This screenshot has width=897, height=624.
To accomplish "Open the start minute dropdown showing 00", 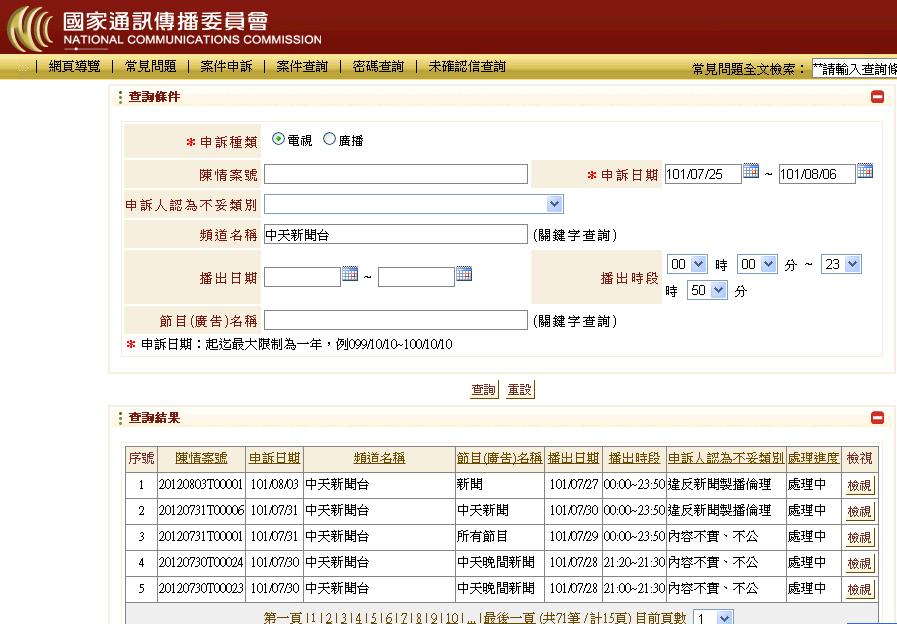I will [757, 264].
